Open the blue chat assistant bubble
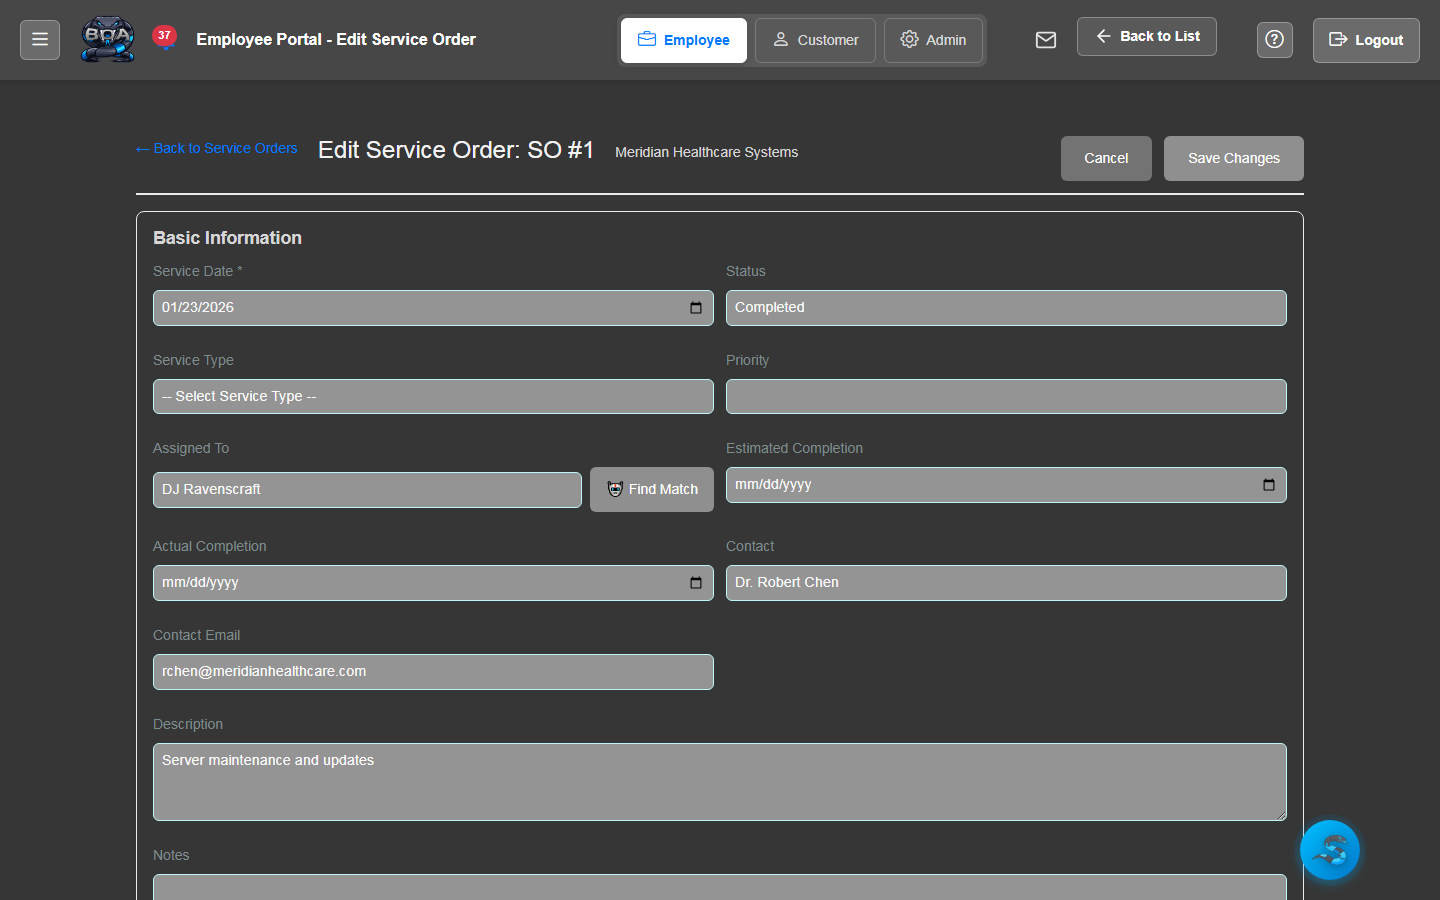Image resolution: width=1440 pixels, height=900 pixels. pos(1330,850)
